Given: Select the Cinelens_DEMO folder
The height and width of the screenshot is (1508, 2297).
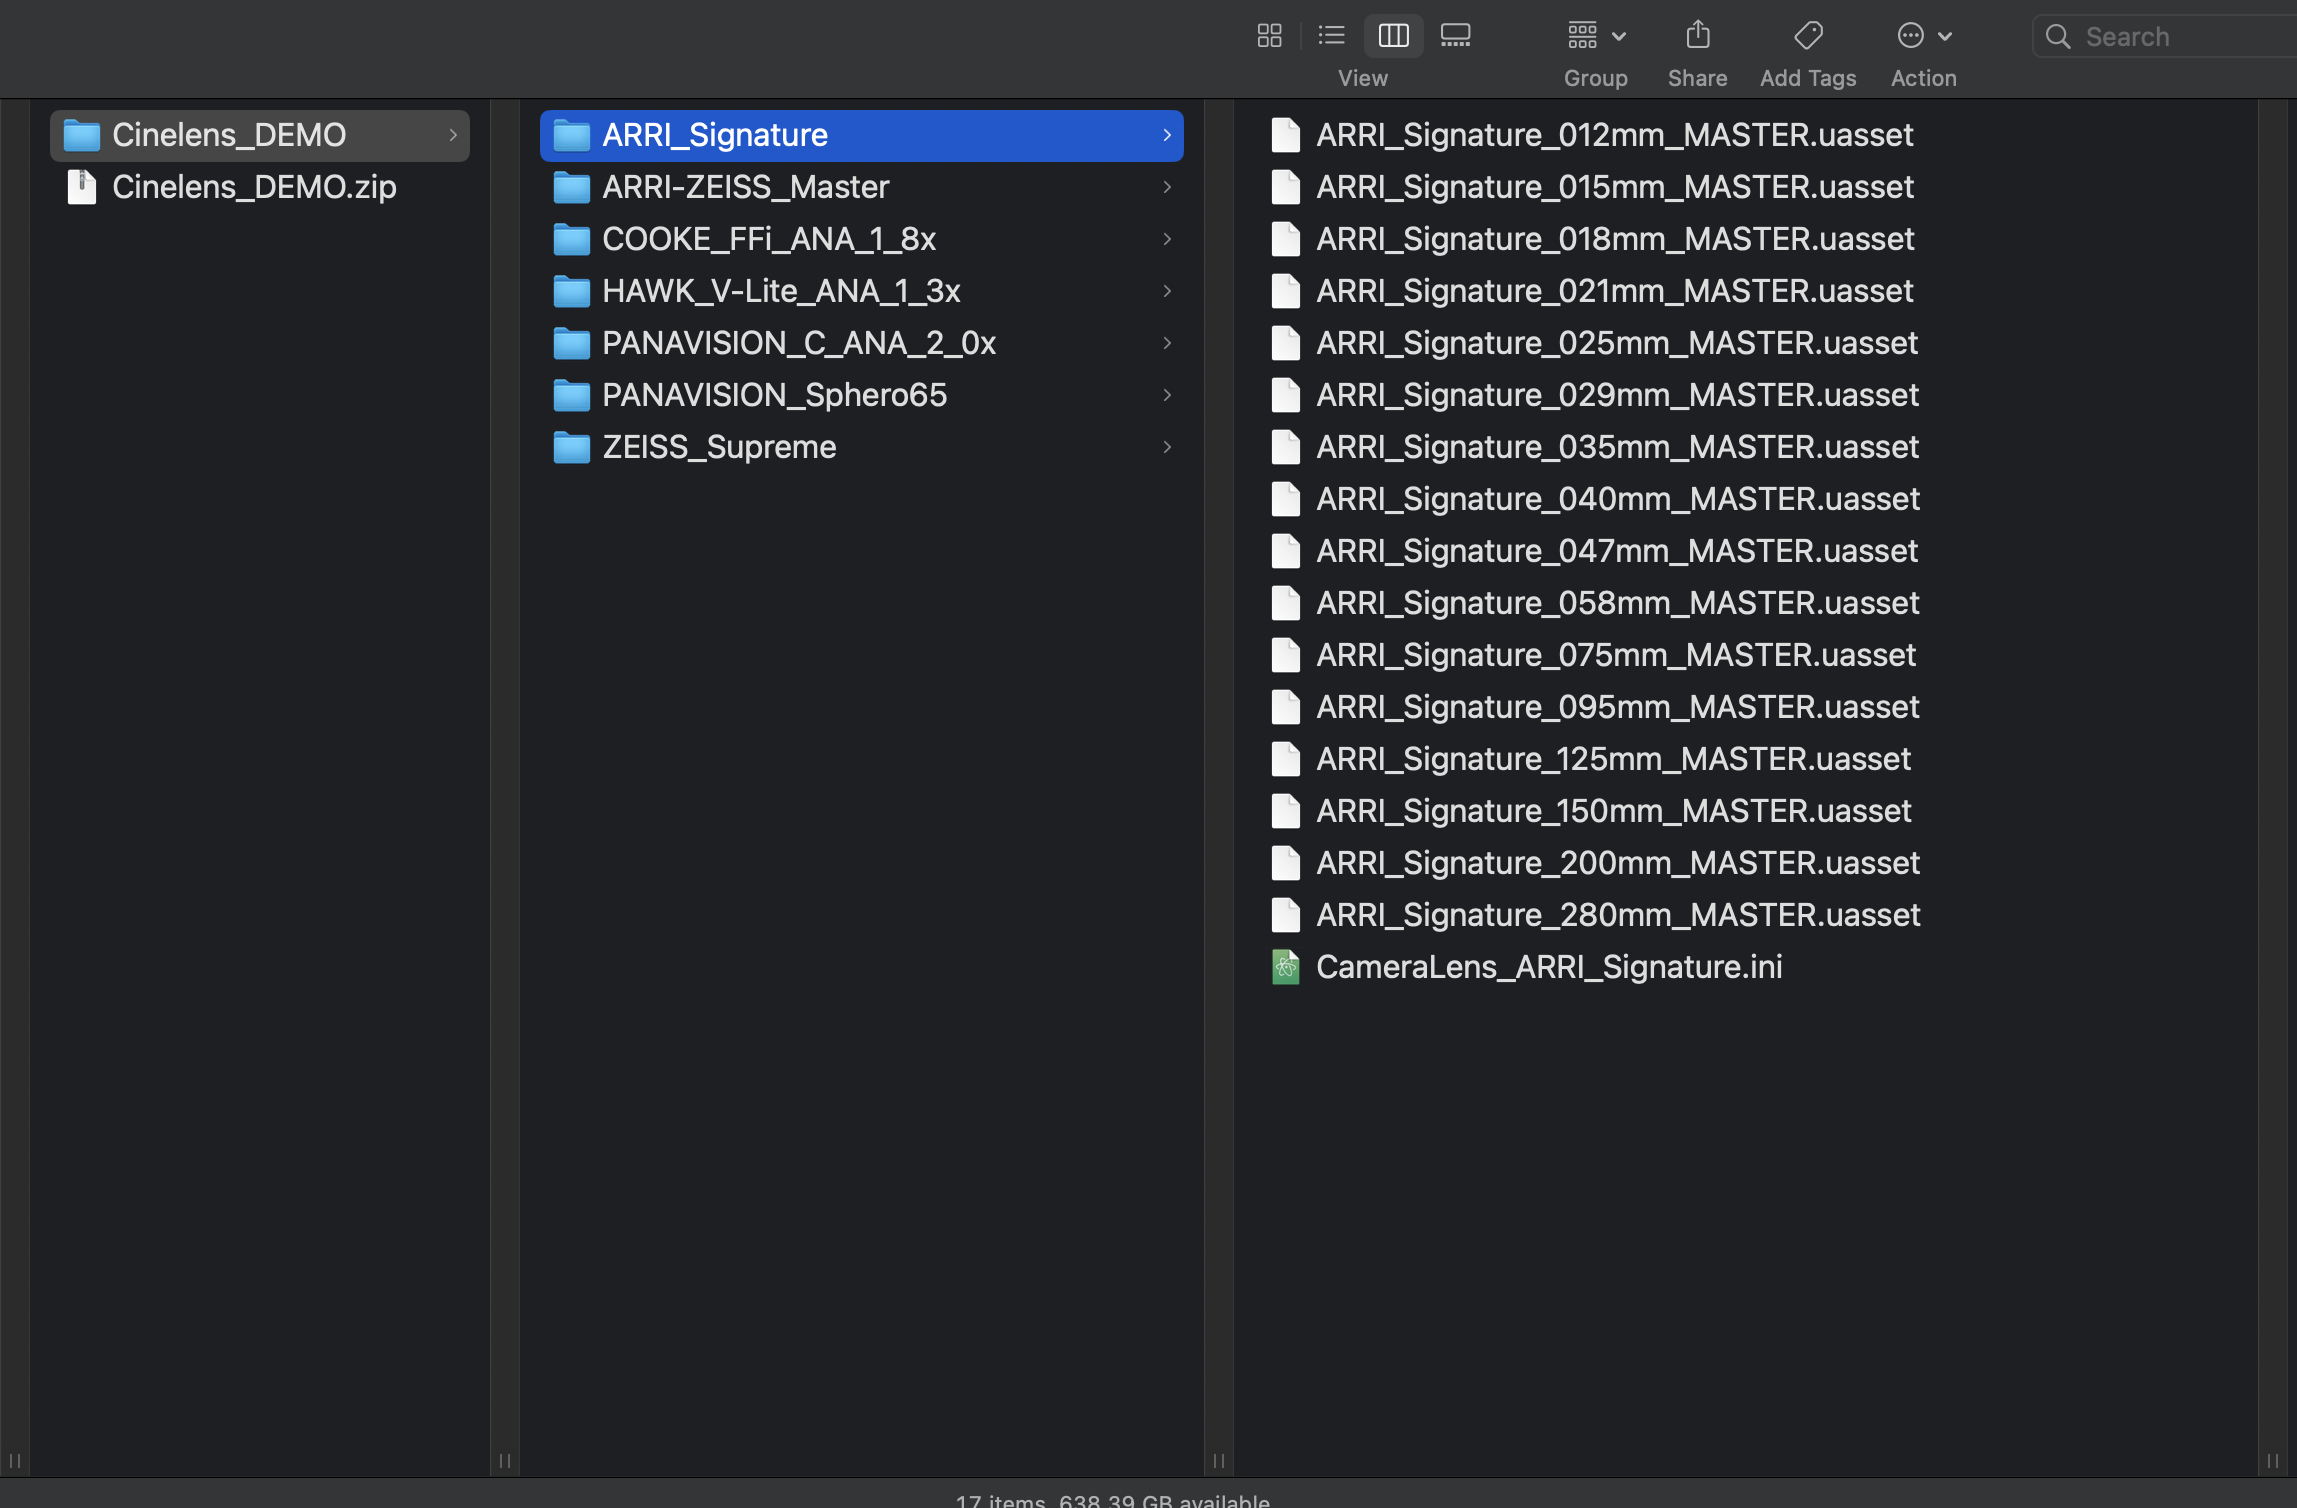Looking at the screenshot, I should tap(260, 135).
